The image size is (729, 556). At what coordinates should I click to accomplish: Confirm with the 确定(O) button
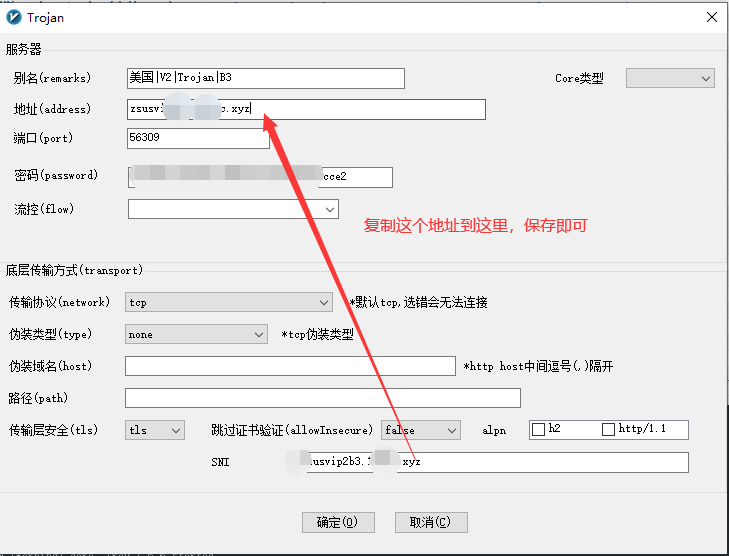point(338,523)
